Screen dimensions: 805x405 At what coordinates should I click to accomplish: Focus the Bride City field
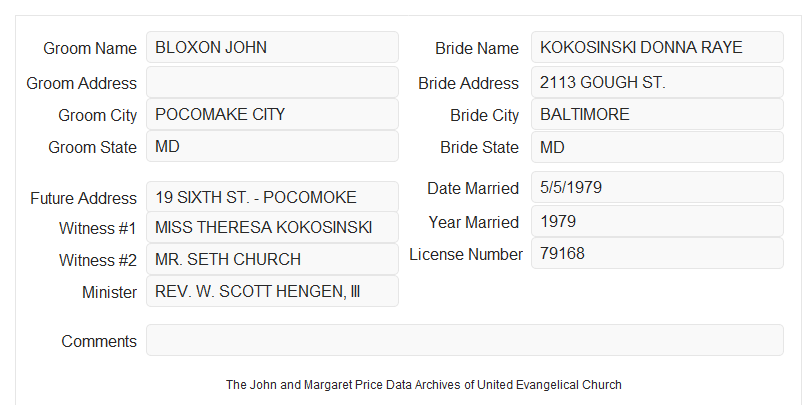[x=657, y=114]
